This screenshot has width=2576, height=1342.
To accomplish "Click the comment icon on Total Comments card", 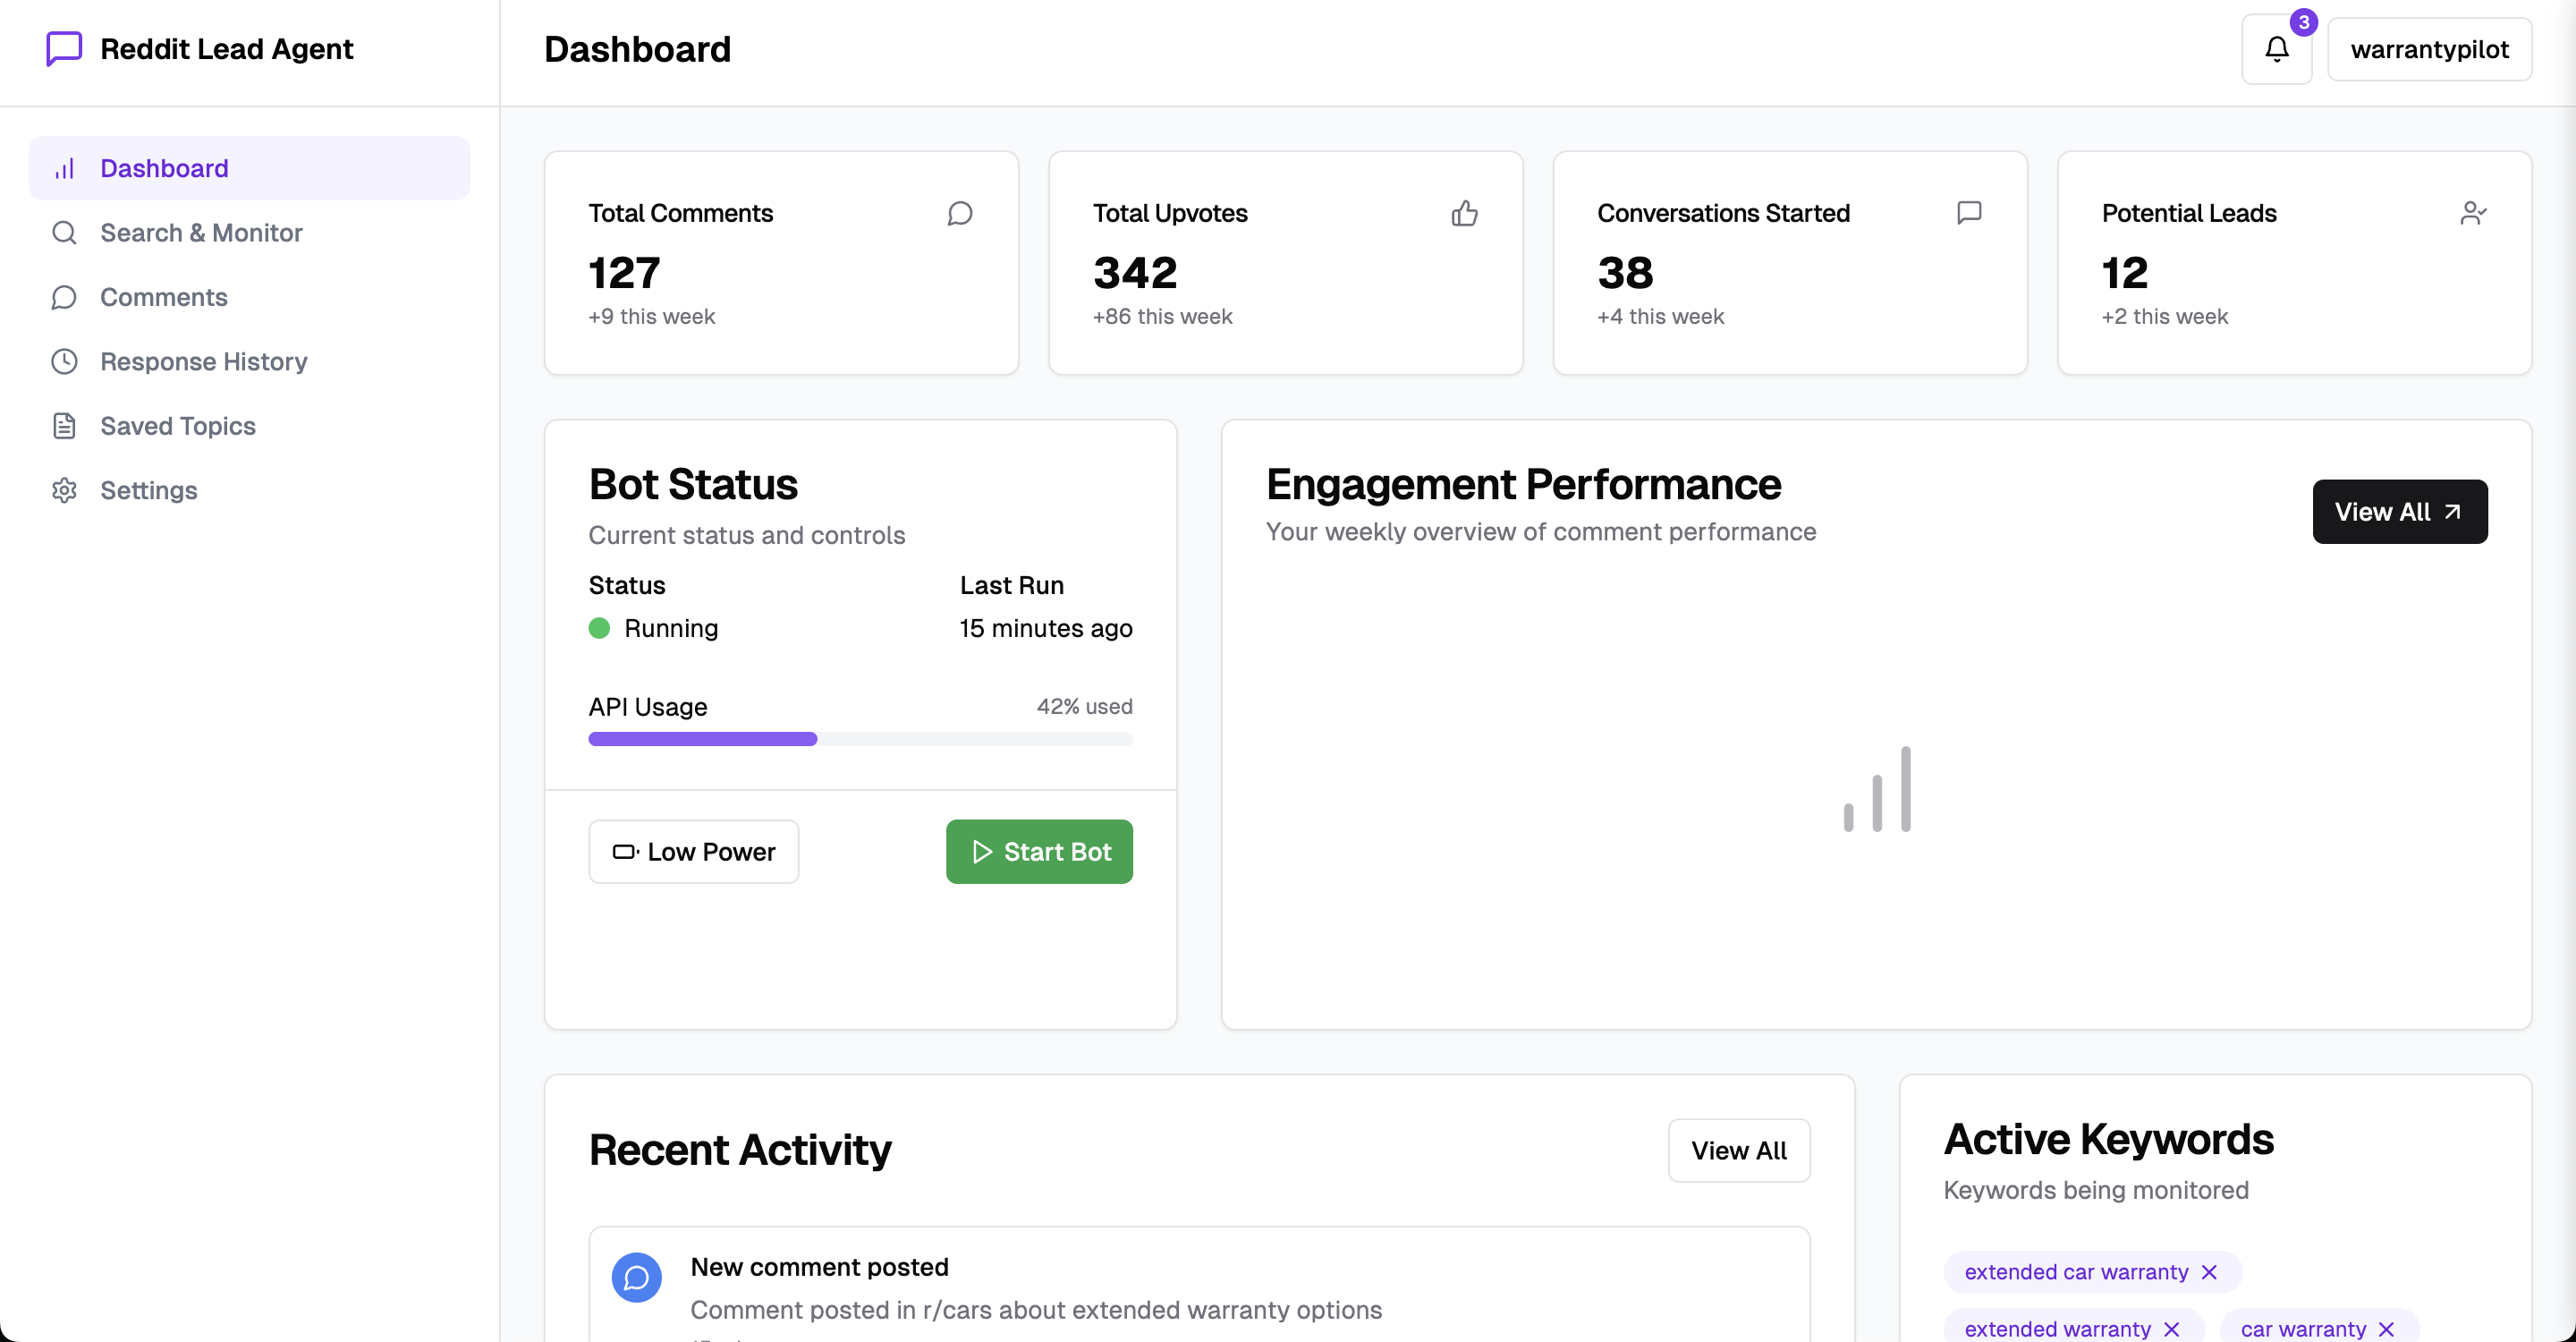I will [960, 212].
